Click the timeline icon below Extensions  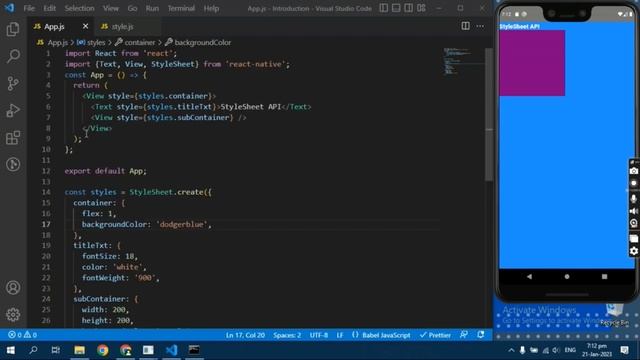click(13, 164)
